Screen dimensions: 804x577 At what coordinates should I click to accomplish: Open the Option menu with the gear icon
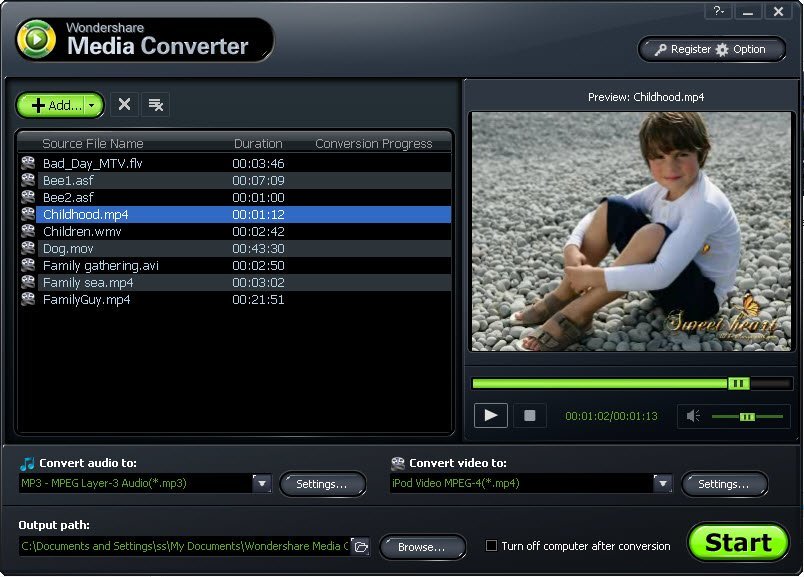click(x=741, y=49)
